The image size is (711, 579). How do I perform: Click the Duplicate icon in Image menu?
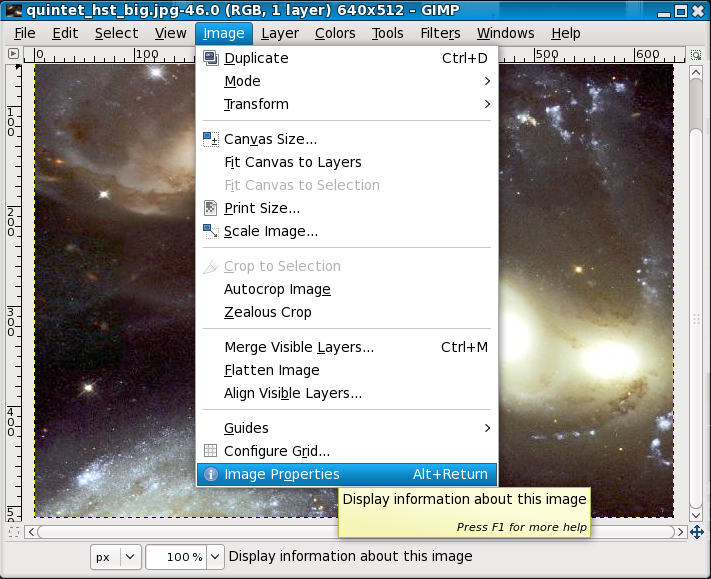pos(210,58)
